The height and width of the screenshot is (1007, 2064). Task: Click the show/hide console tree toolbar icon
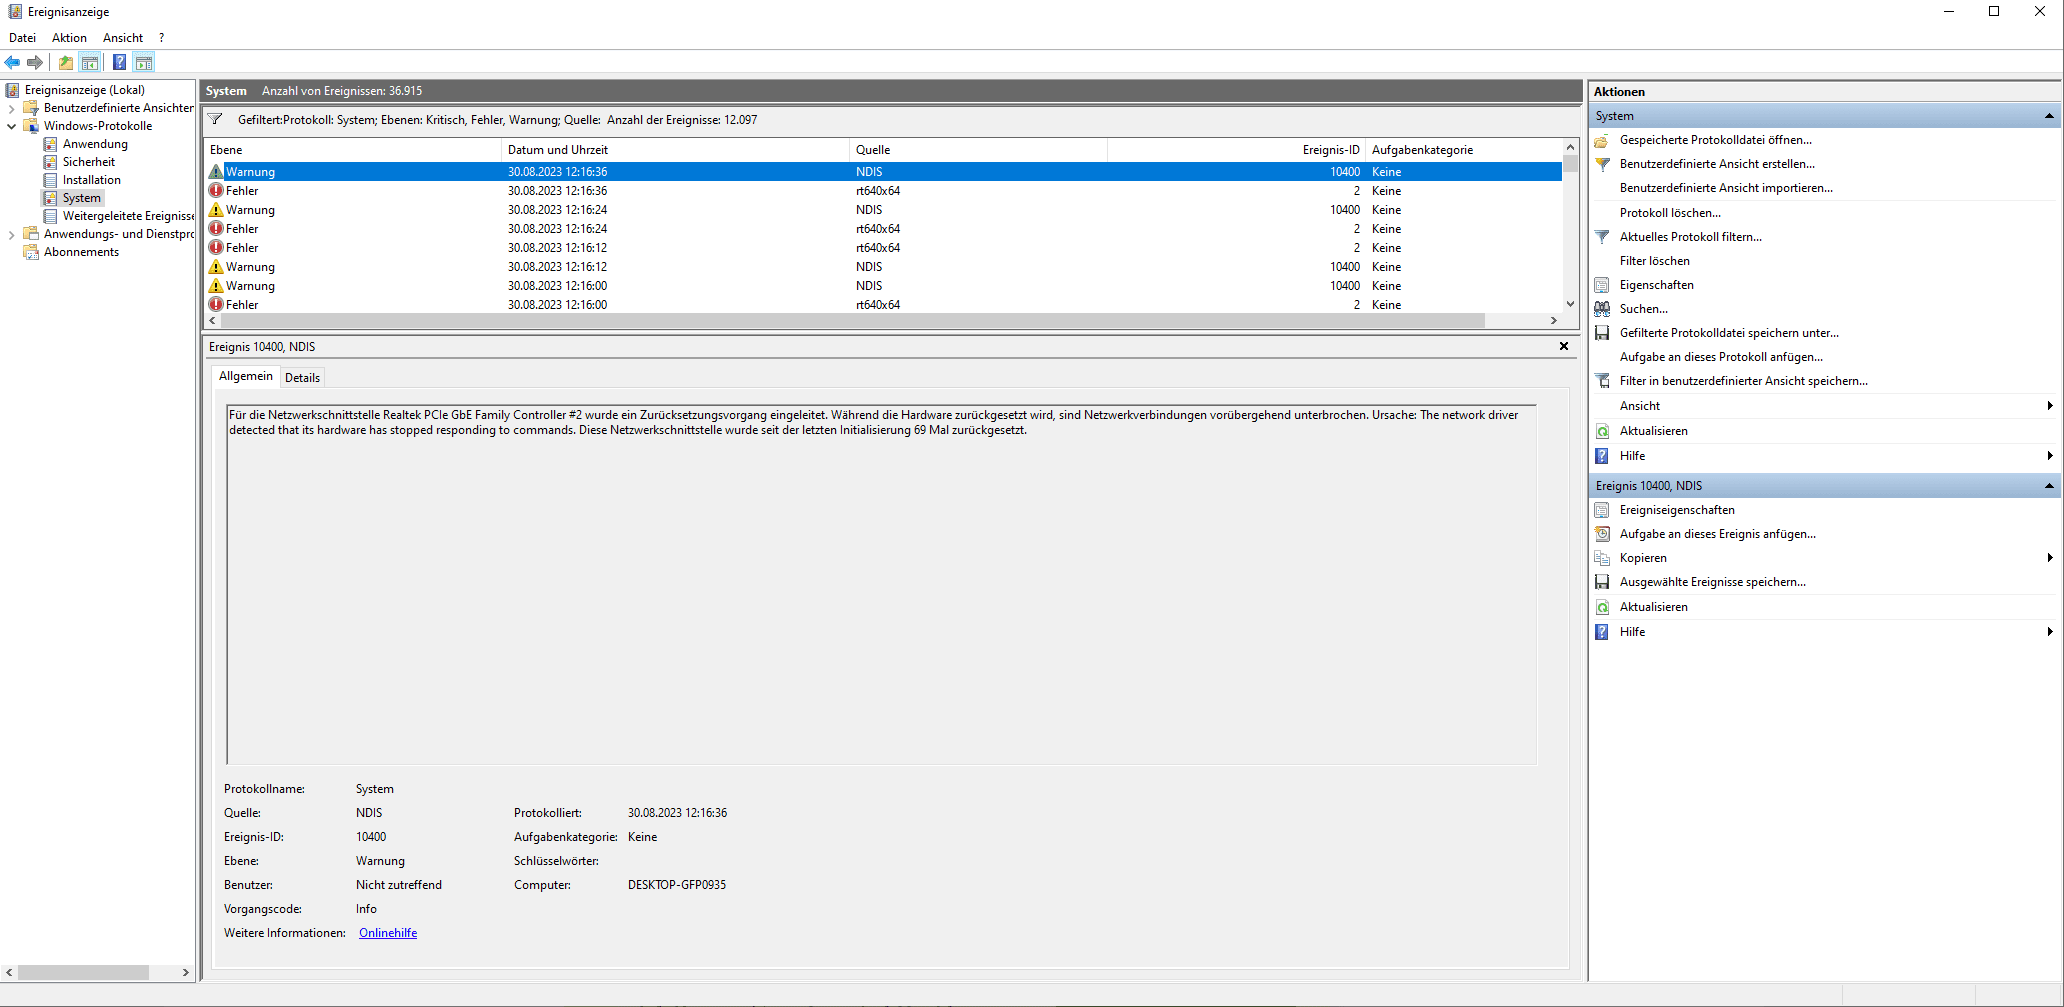click(x=90, y=62)
